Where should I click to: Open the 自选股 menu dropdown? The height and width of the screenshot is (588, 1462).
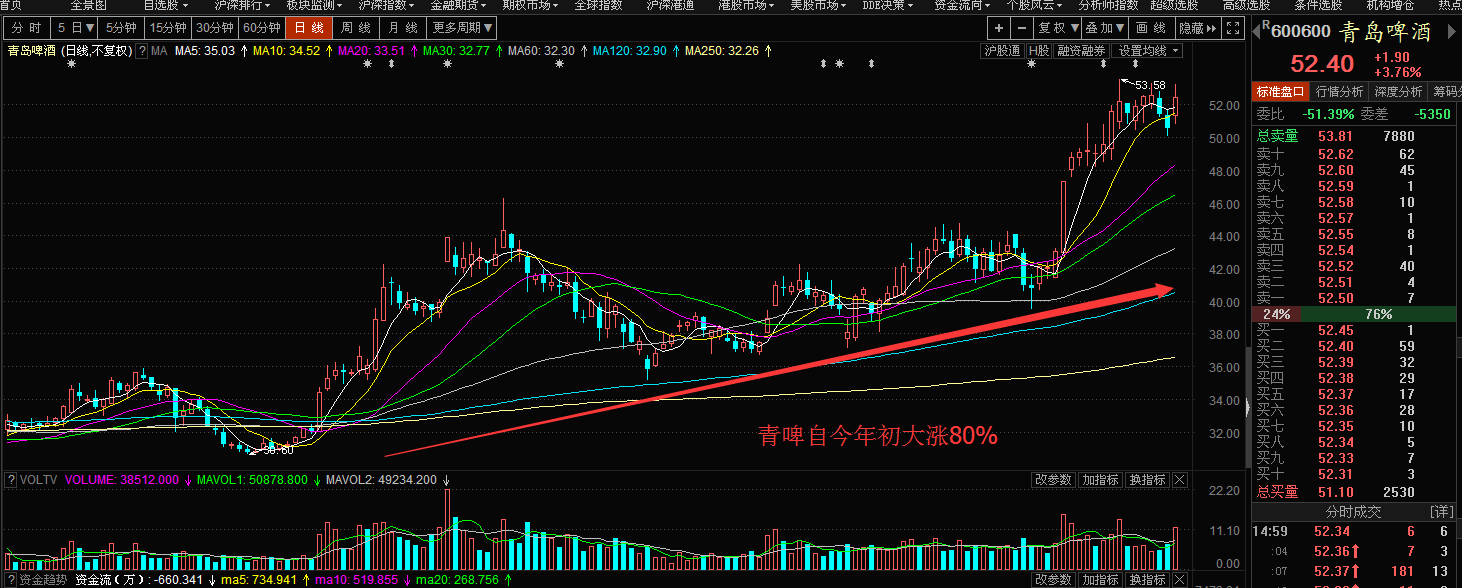[165, 5]
